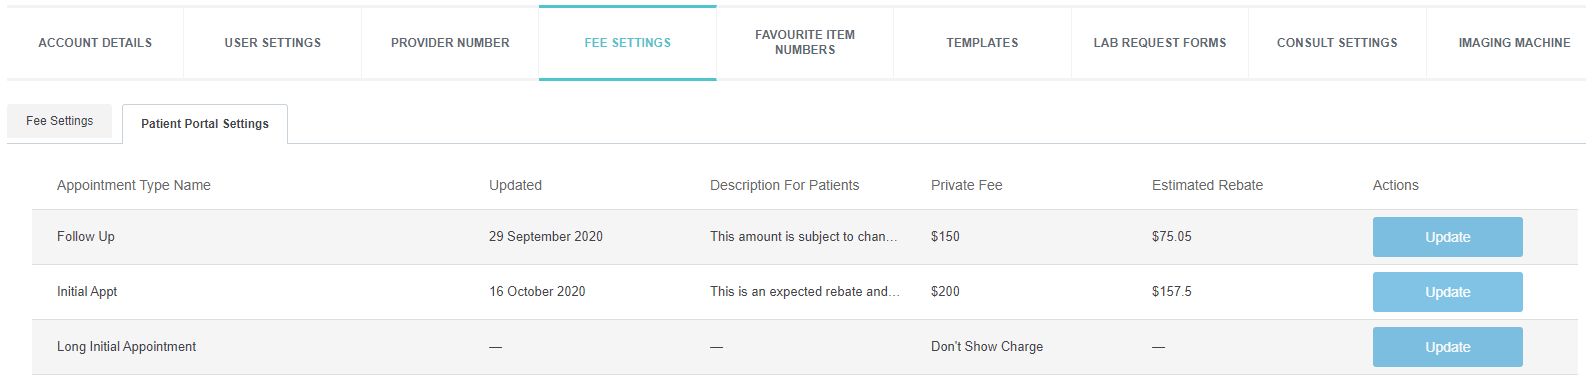Click the Follow Up row name
Image resolution: width=1586 pixels, height=379 pixels.
(x=86, y=237)
